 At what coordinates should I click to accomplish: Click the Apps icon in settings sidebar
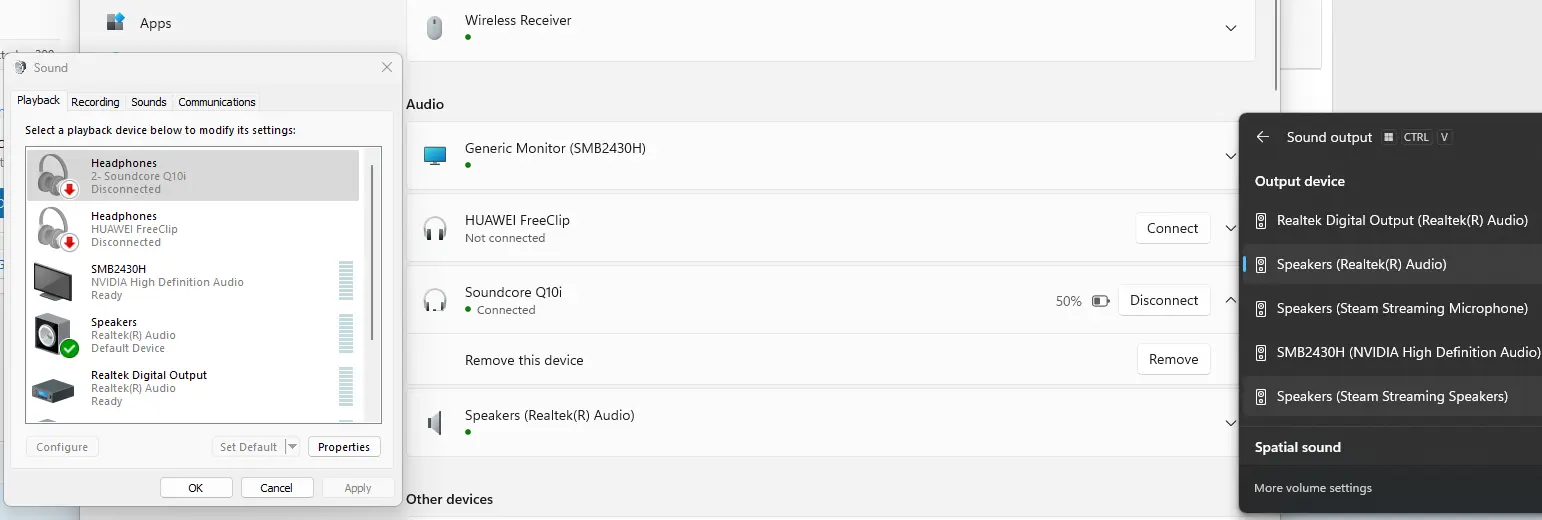116,22
